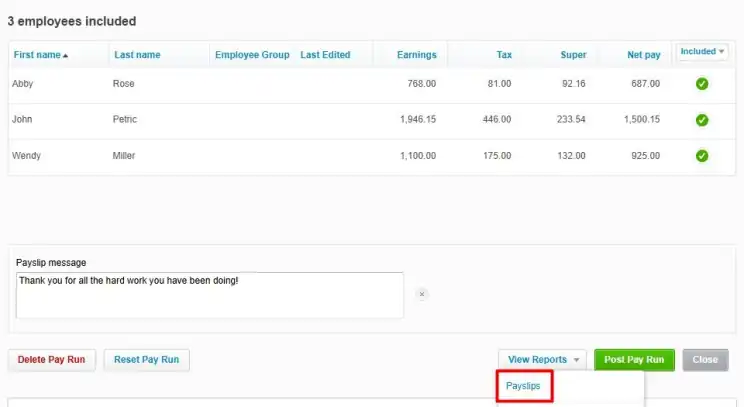
Task: Sort by Last Edited column header
Action: 325,55
